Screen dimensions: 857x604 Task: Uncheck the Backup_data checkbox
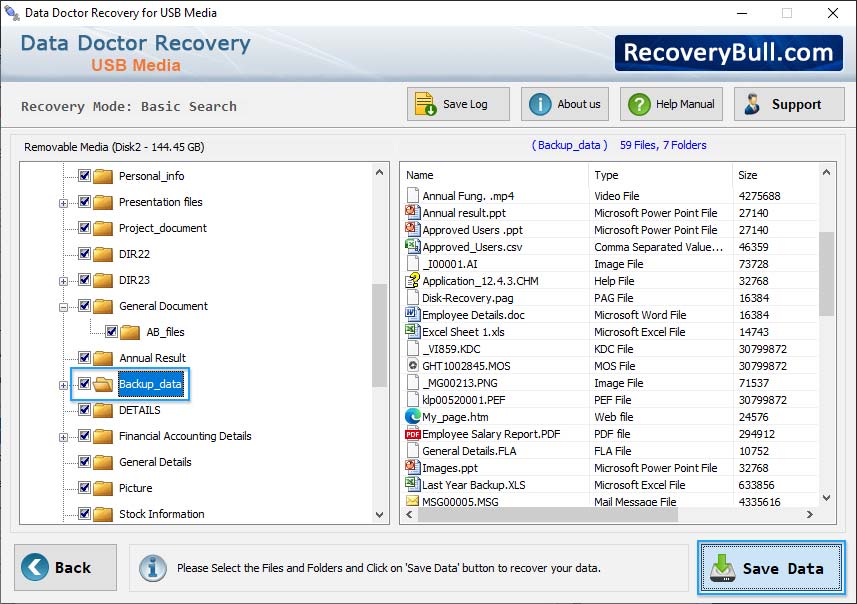(x=84, y=383)
